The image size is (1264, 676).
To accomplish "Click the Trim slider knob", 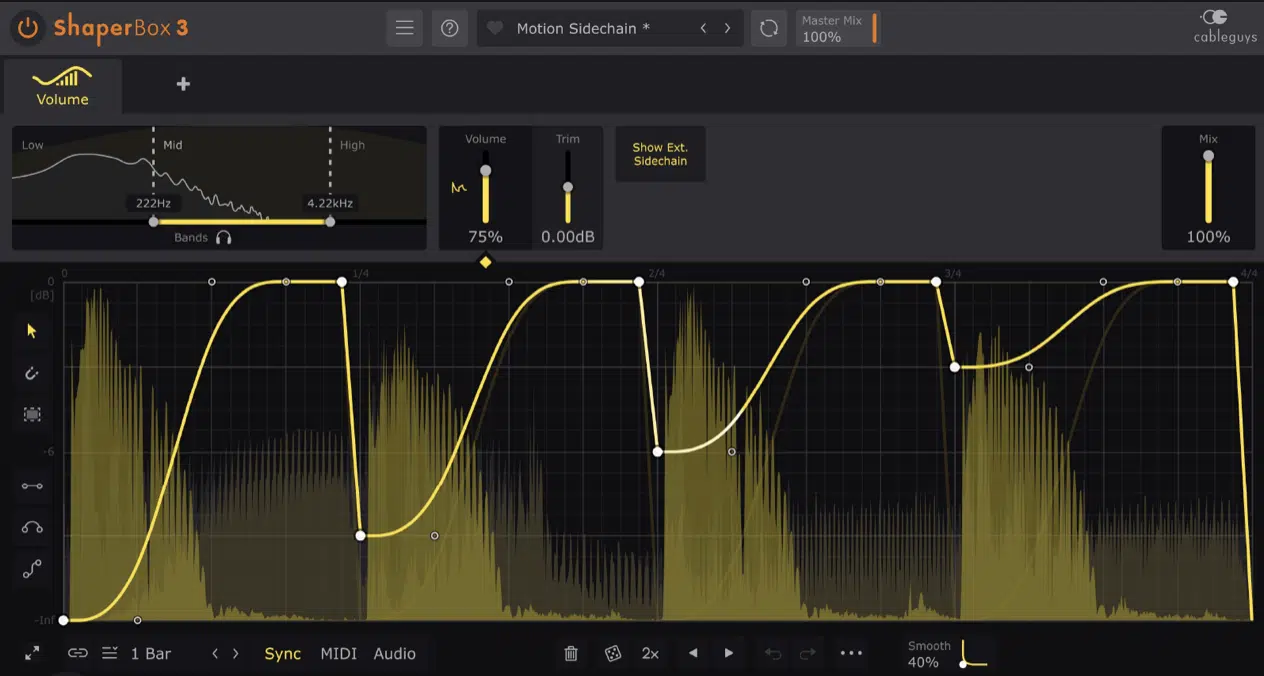I will [x=568, y=187].
